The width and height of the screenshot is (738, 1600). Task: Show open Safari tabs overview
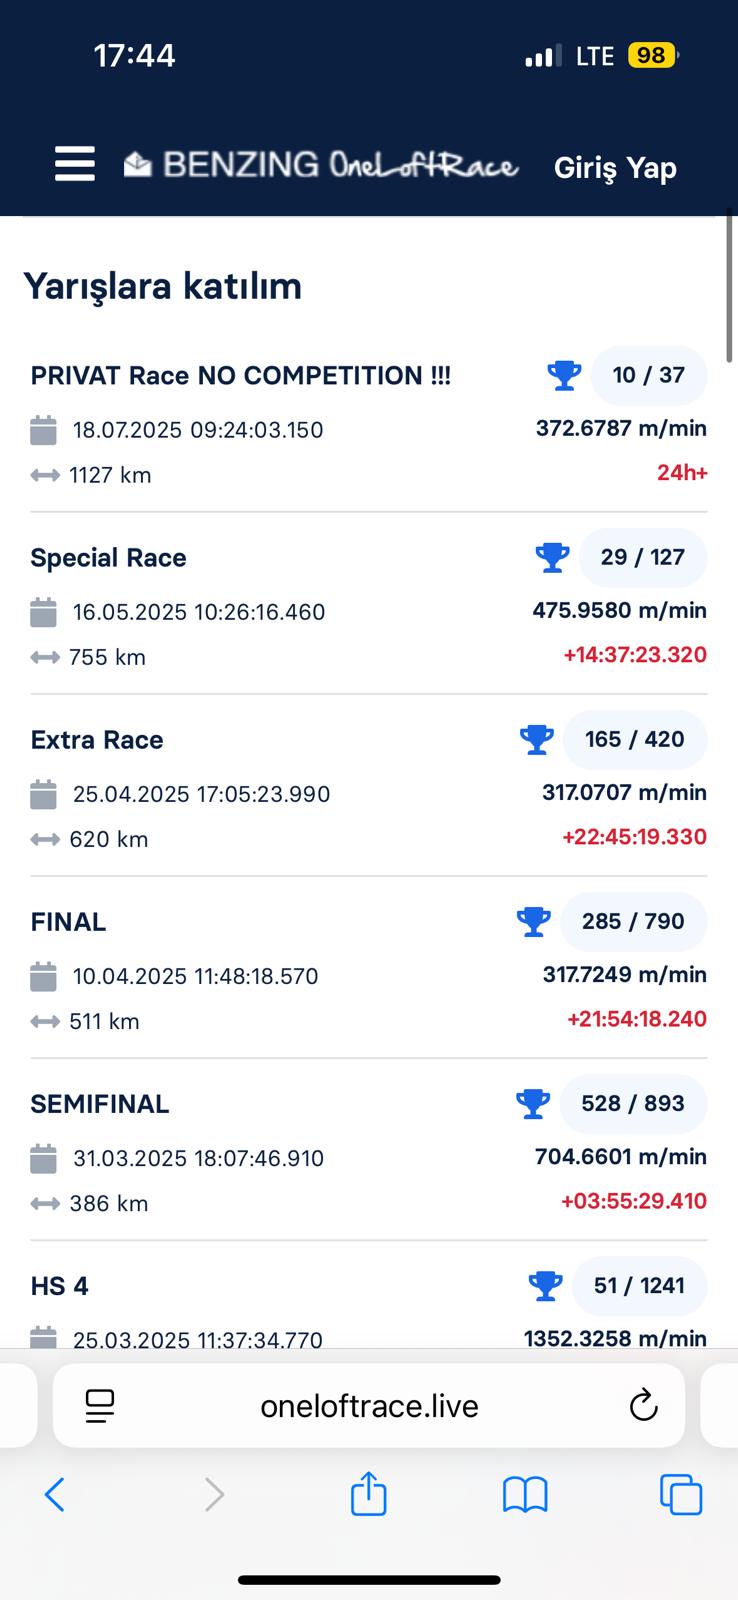681,1495
